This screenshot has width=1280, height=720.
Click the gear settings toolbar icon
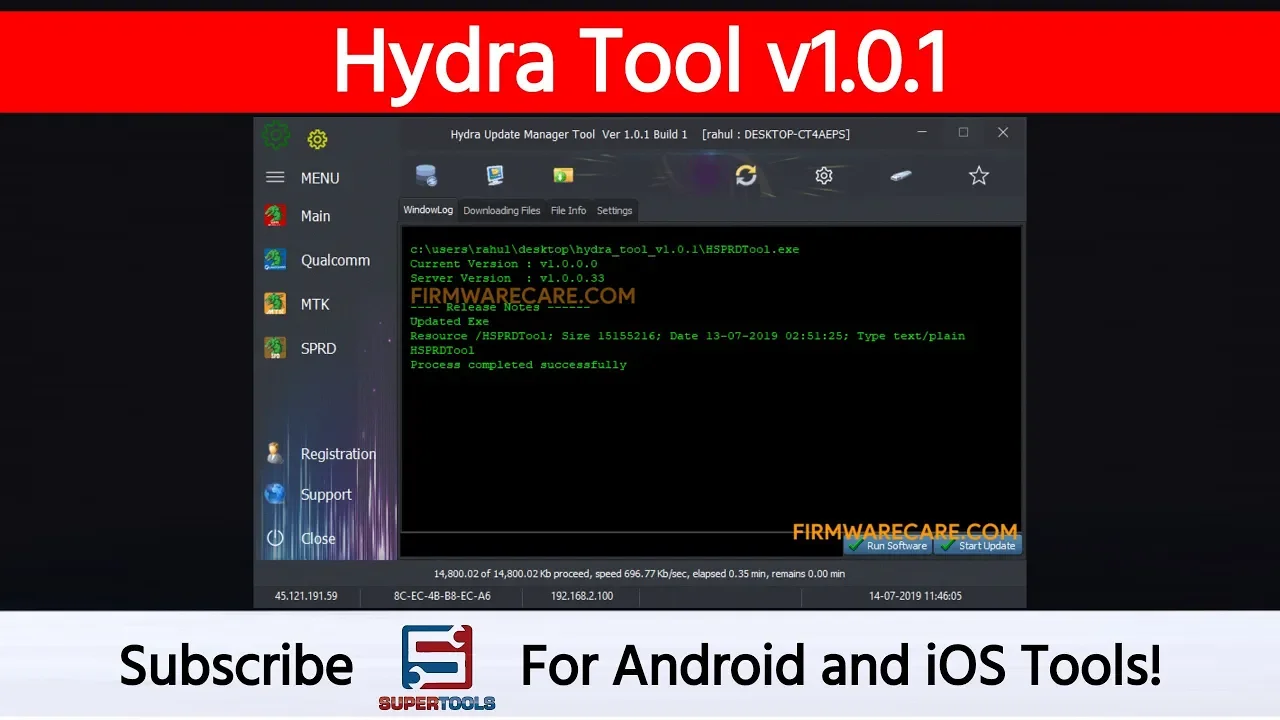pos(824,175)
